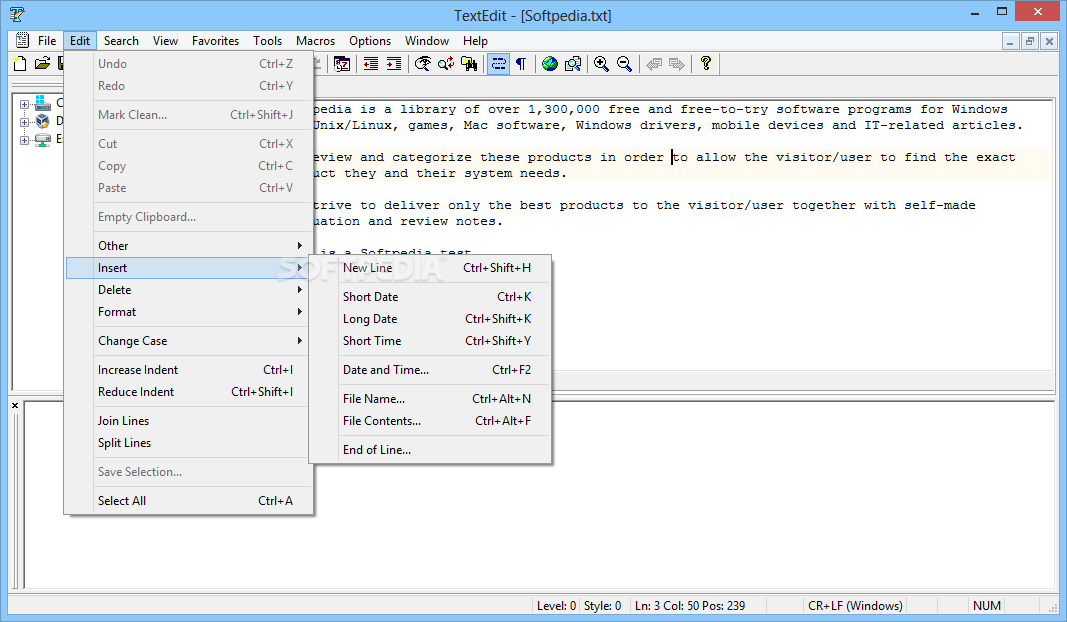The image size is (1067, 622).
Task: Open the View menu
Action: [x=165, y=41]
